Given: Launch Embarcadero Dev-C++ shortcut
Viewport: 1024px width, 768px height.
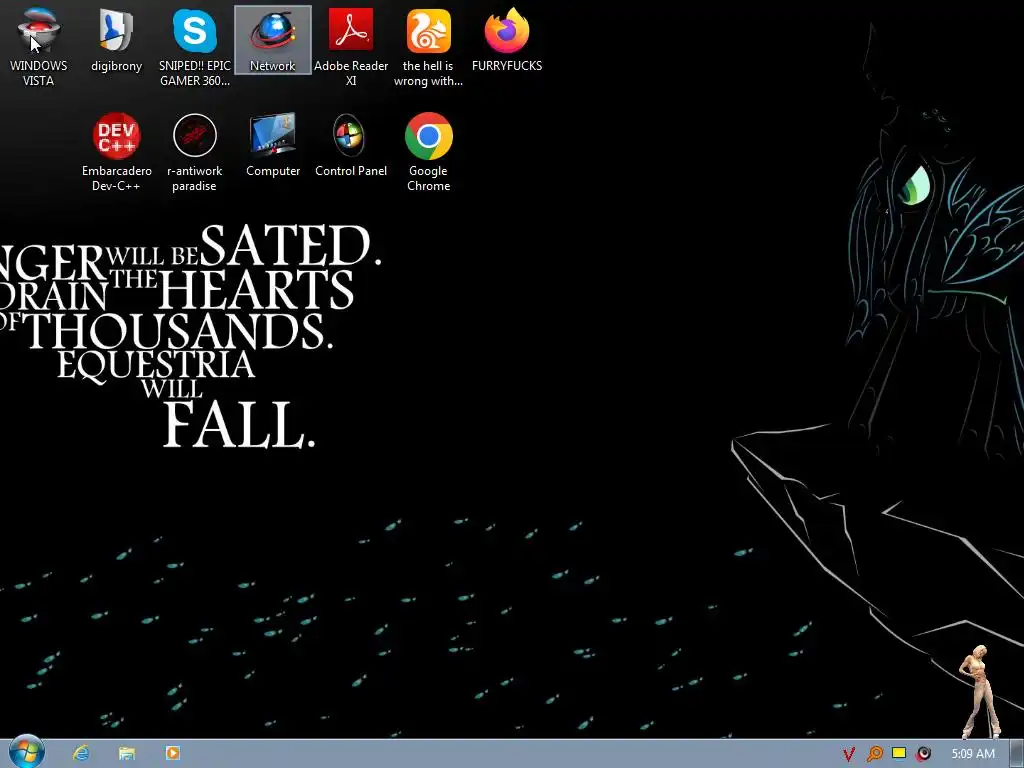Looking at the screenshot, I should click(x=116, y=152).
